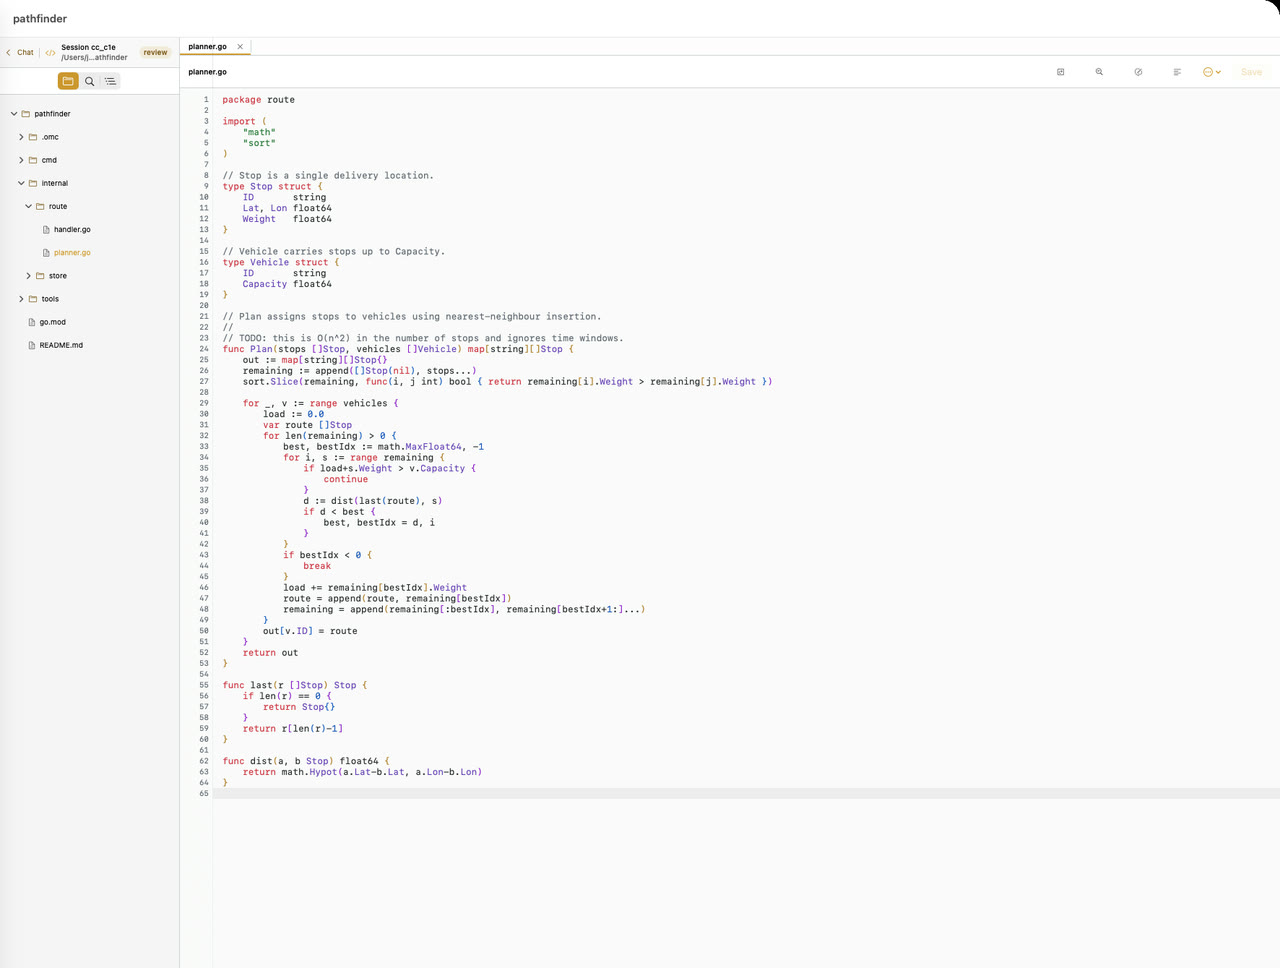Click the route folder icon
The image size is (1280, 968).
(x=40, y=206)
